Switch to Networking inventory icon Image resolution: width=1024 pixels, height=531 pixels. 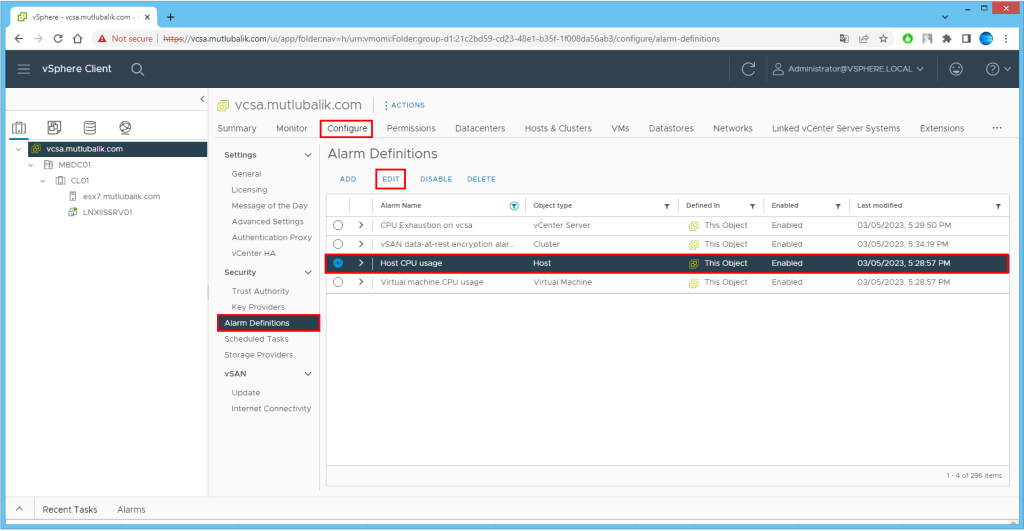coord(125,127)
